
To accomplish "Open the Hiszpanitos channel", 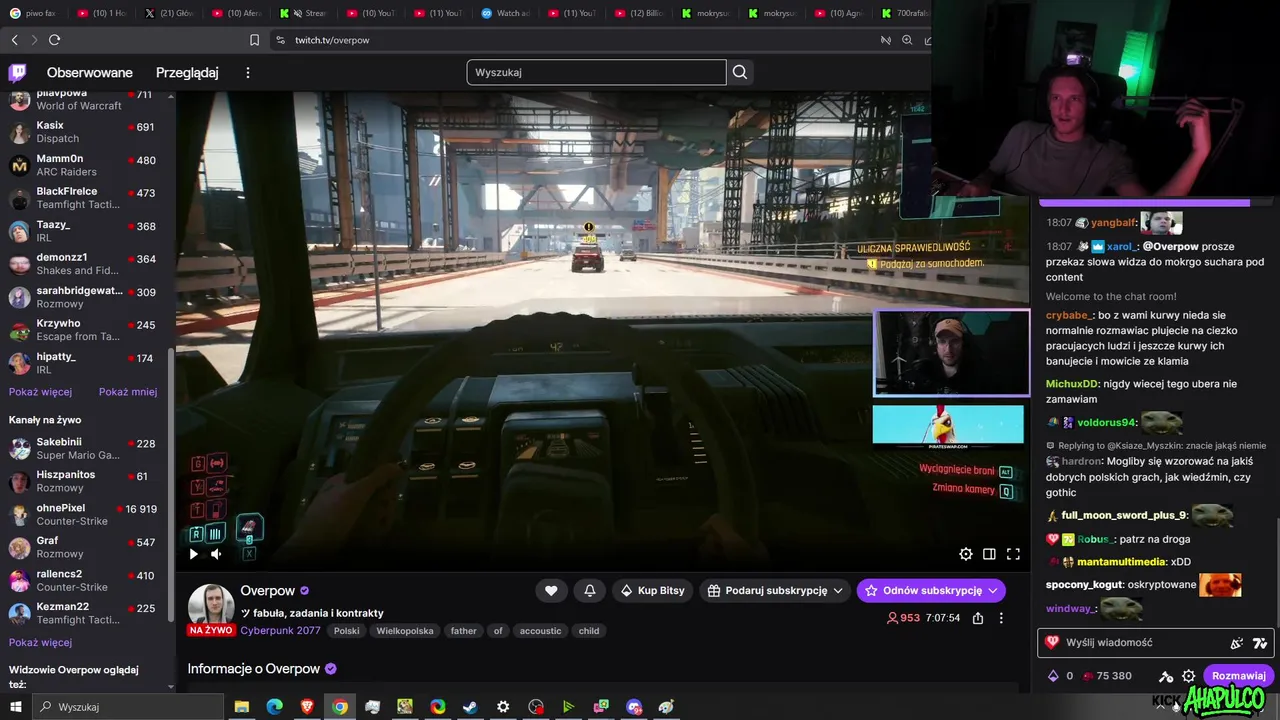I will (88, 481).
